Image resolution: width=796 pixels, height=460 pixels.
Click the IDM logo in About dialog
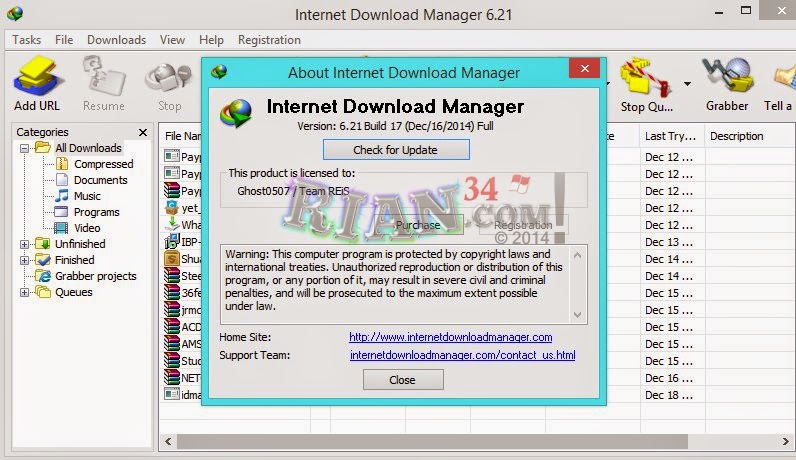(x=236, y=113)
